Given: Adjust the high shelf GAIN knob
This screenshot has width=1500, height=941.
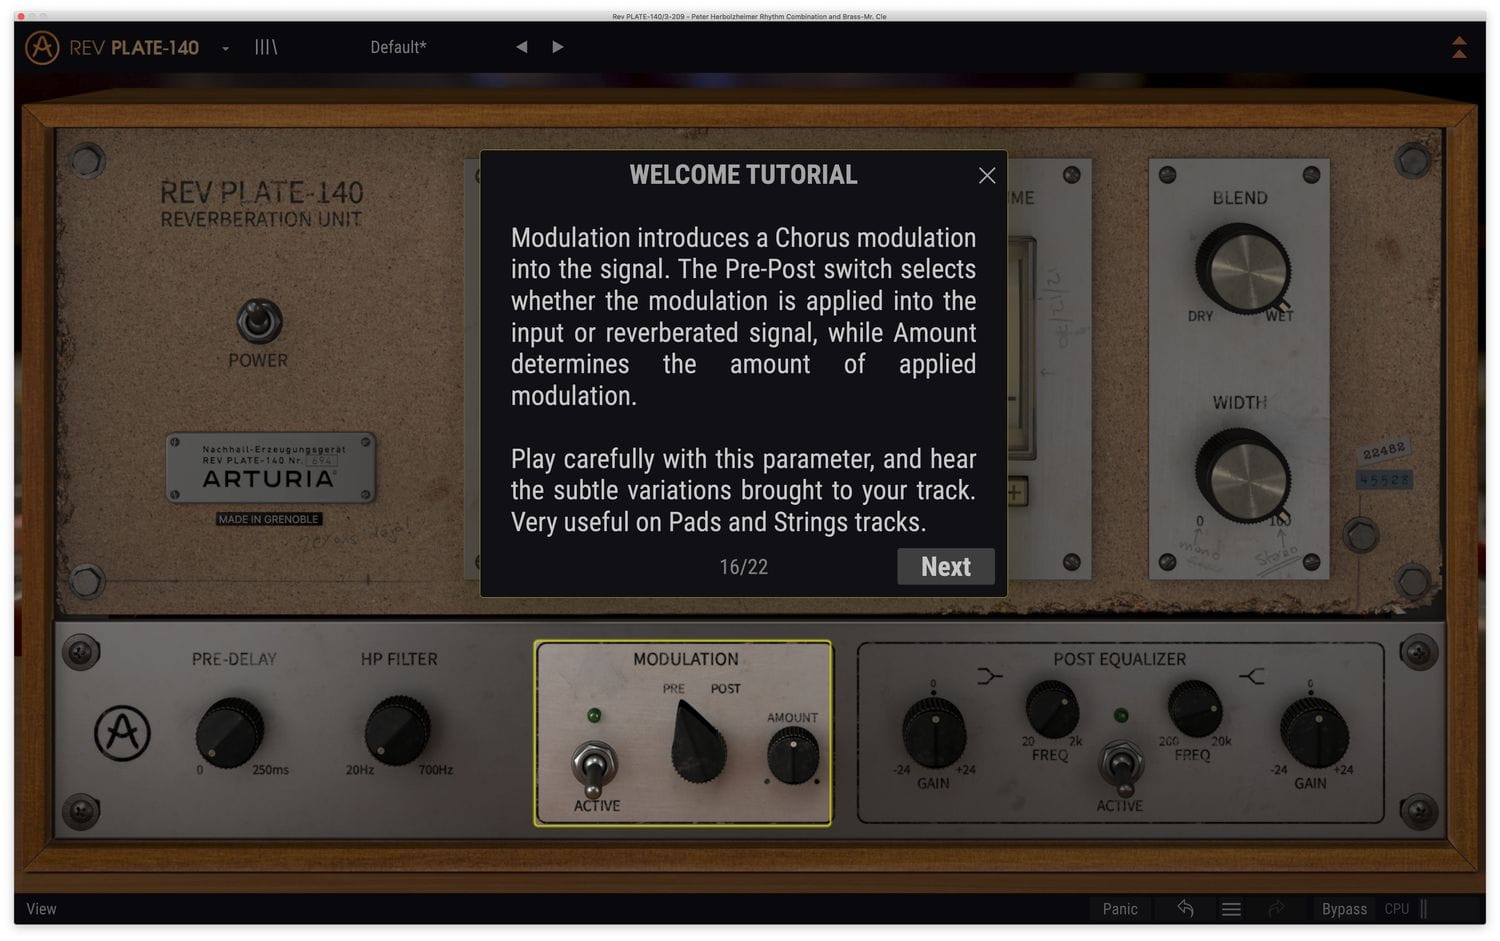Looking at the screenshot, I should (1313, 732).
